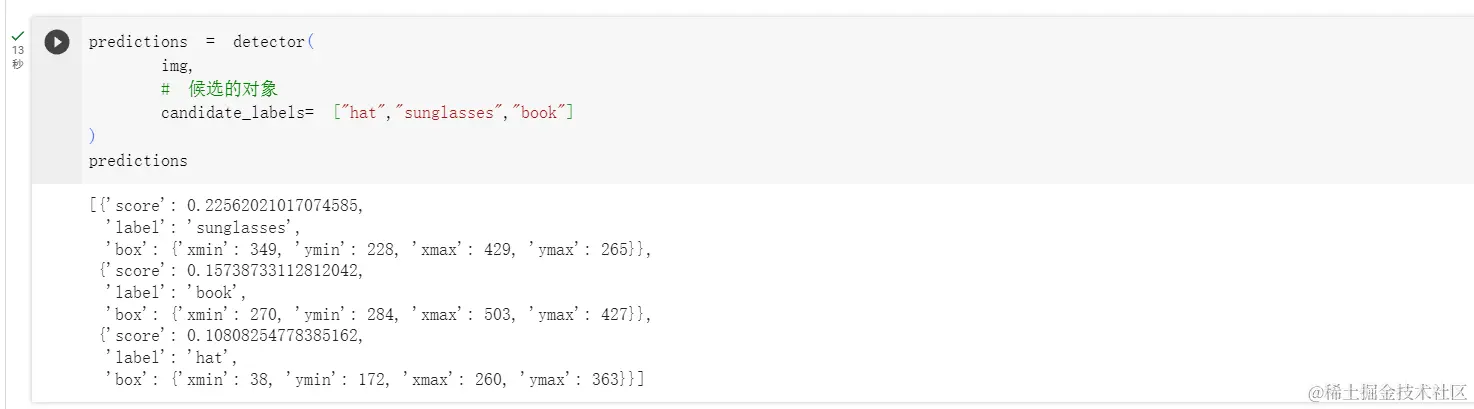Click the 13-second execution time indicator

[x=18, y=57]
